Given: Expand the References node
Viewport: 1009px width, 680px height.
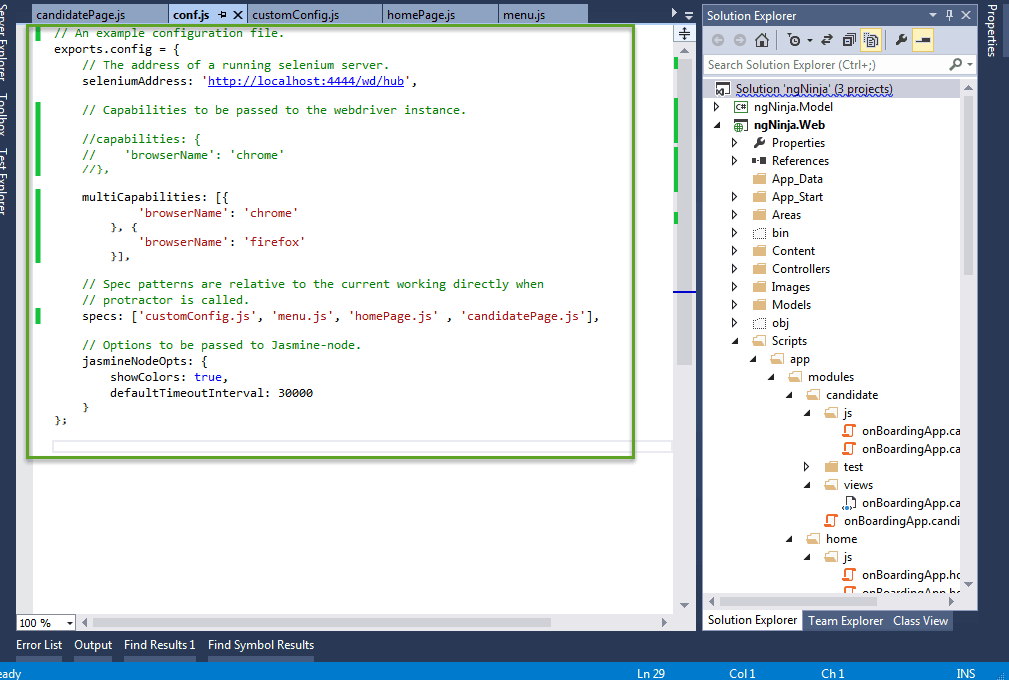Looking at the screenshot, I should point(735,161).
